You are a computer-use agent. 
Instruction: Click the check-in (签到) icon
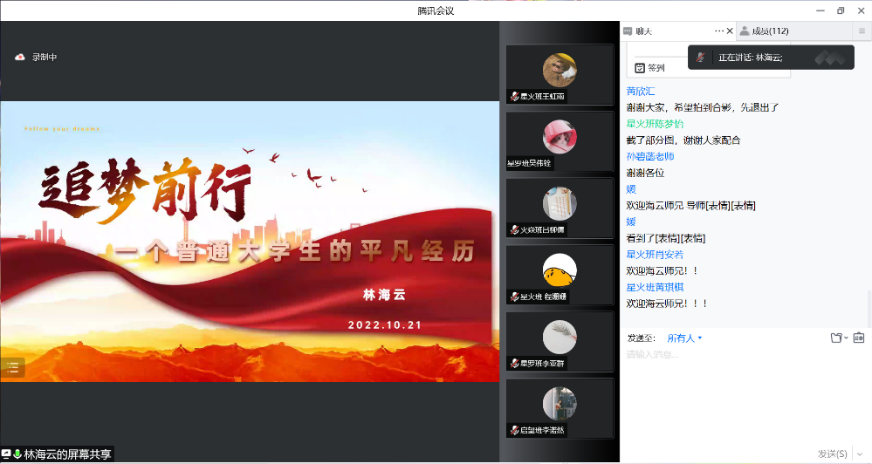point(640,68)
